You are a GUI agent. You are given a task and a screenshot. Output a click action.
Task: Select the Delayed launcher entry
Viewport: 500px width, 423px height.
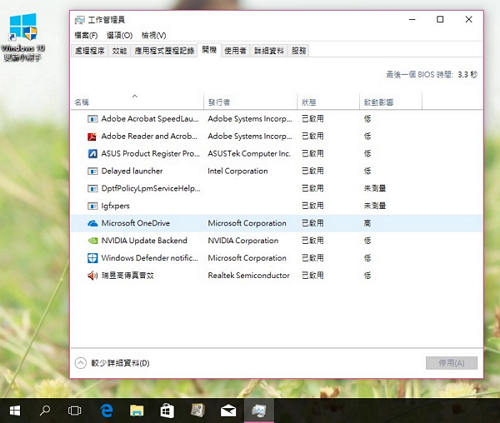(x=132, y=171)
